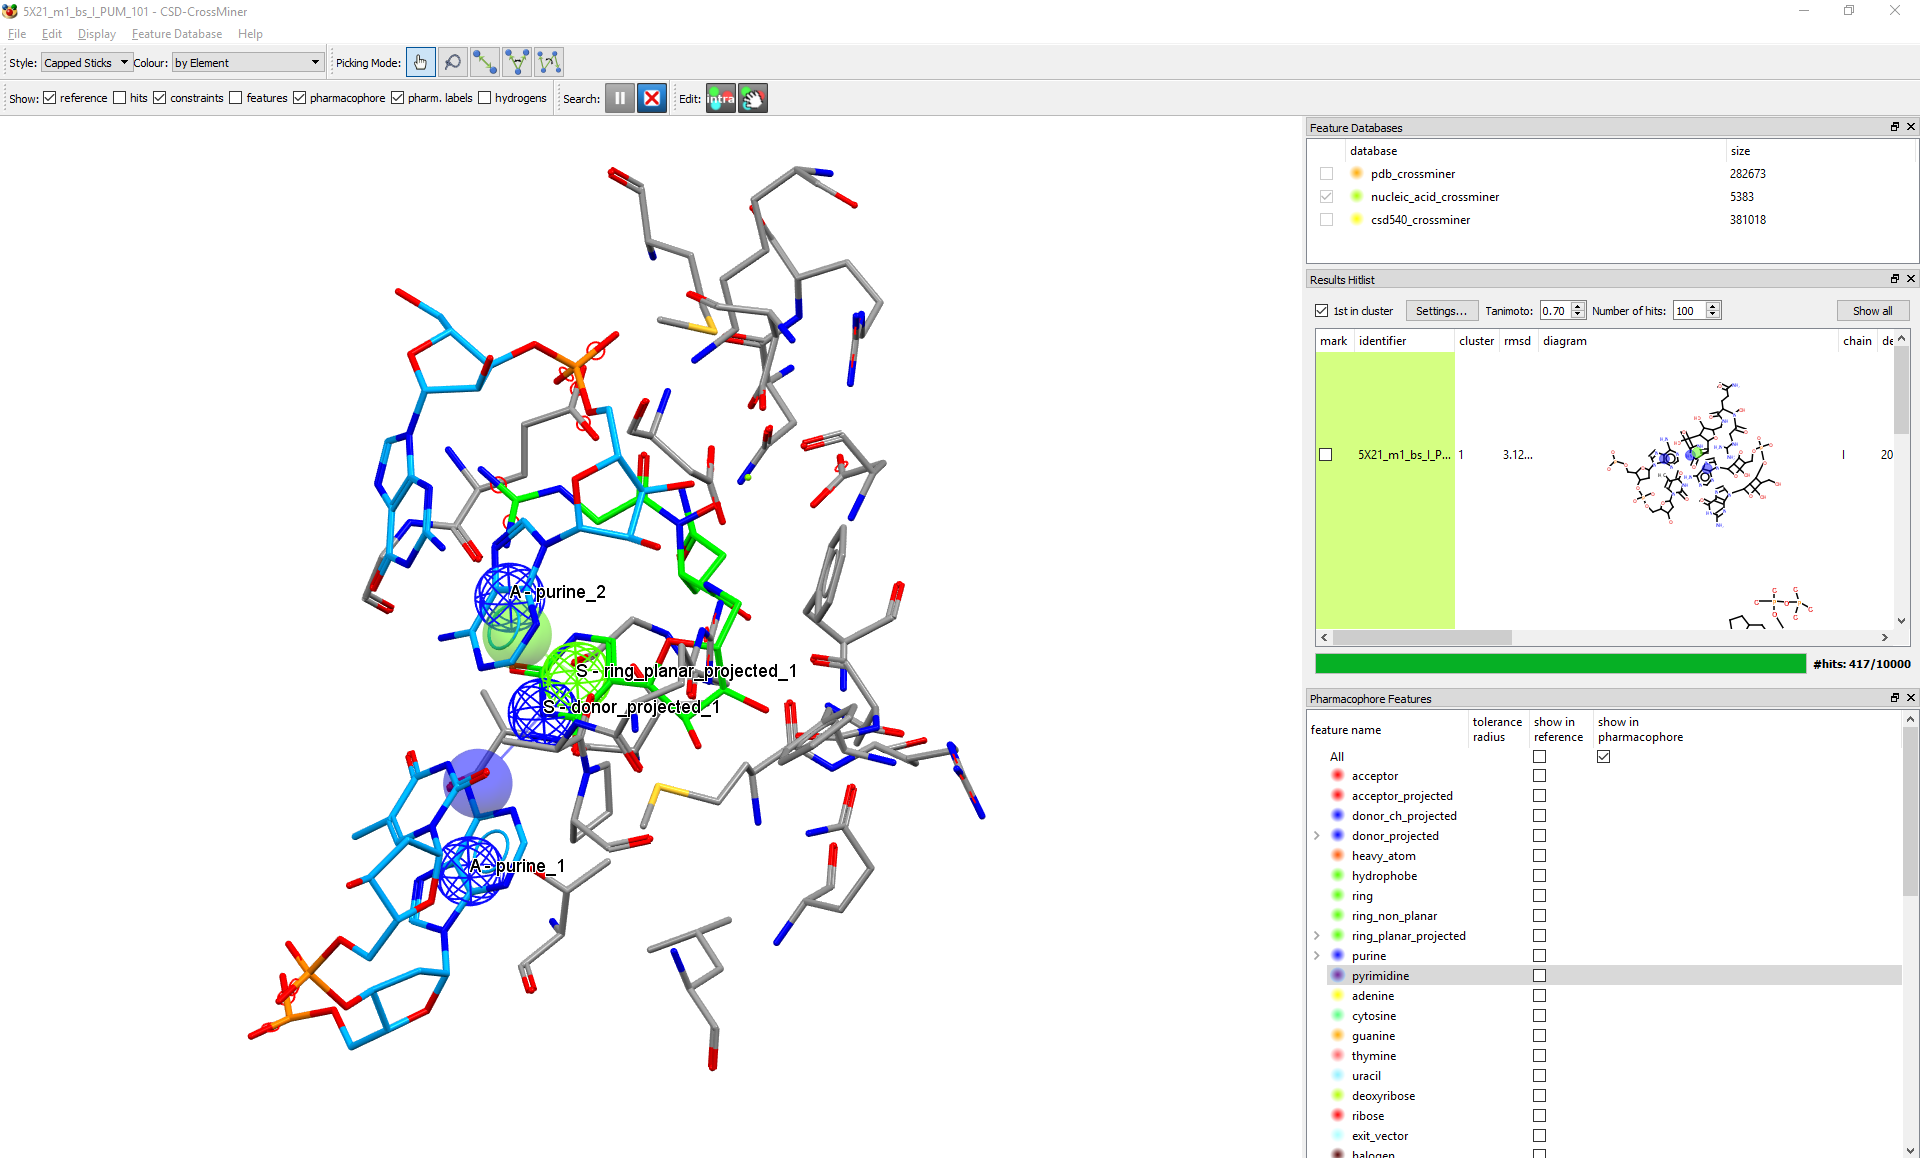Viewport: 1920px width, 1158px height.
Task: Check the pdb_crossminer database box
Action: [1326, 174]
